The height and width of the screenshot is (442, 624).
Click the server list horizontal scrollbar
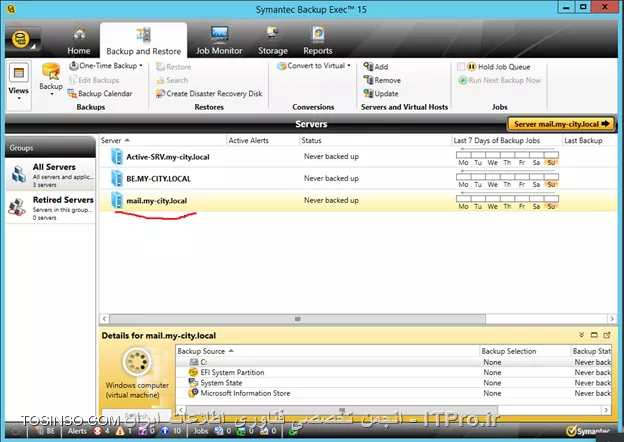click(298, 319)
